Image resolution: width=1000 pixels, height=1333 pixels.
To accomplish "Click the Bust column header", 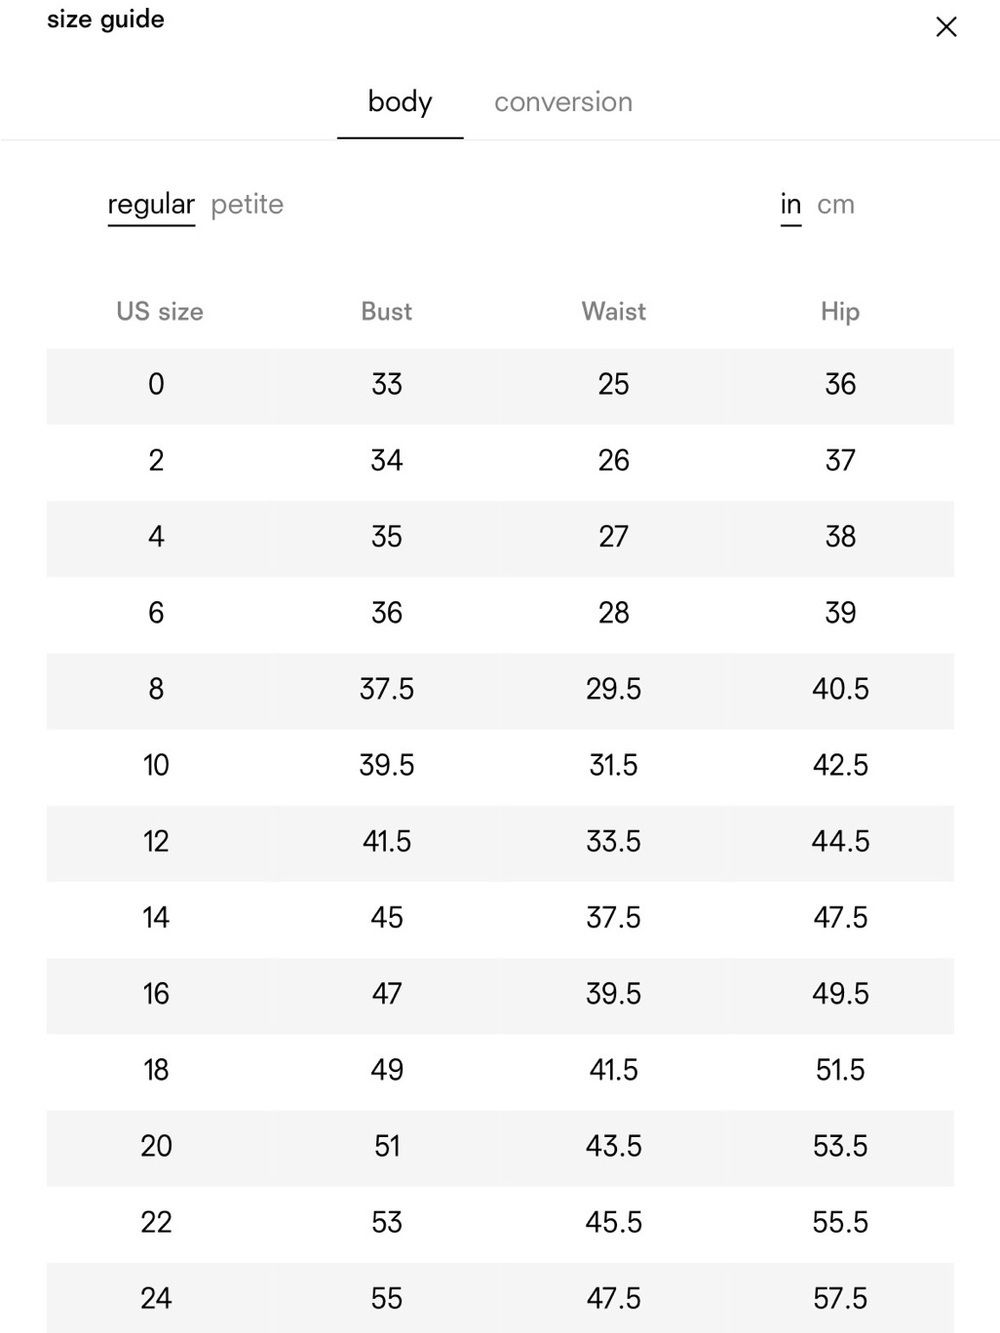I will point(386,312).
